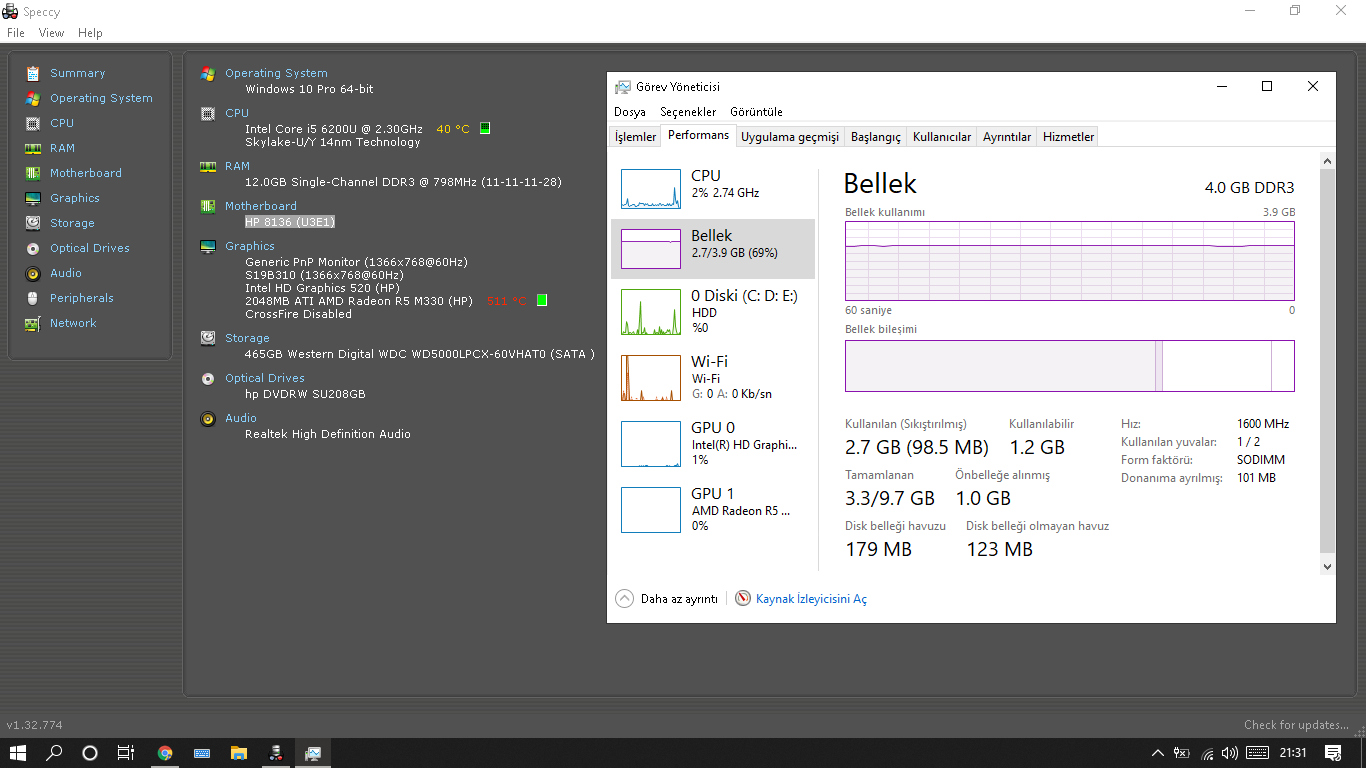Screen dimensions: 1366x768
Task: Switch to the Başlangıç tab
Action: pos(875,137)
